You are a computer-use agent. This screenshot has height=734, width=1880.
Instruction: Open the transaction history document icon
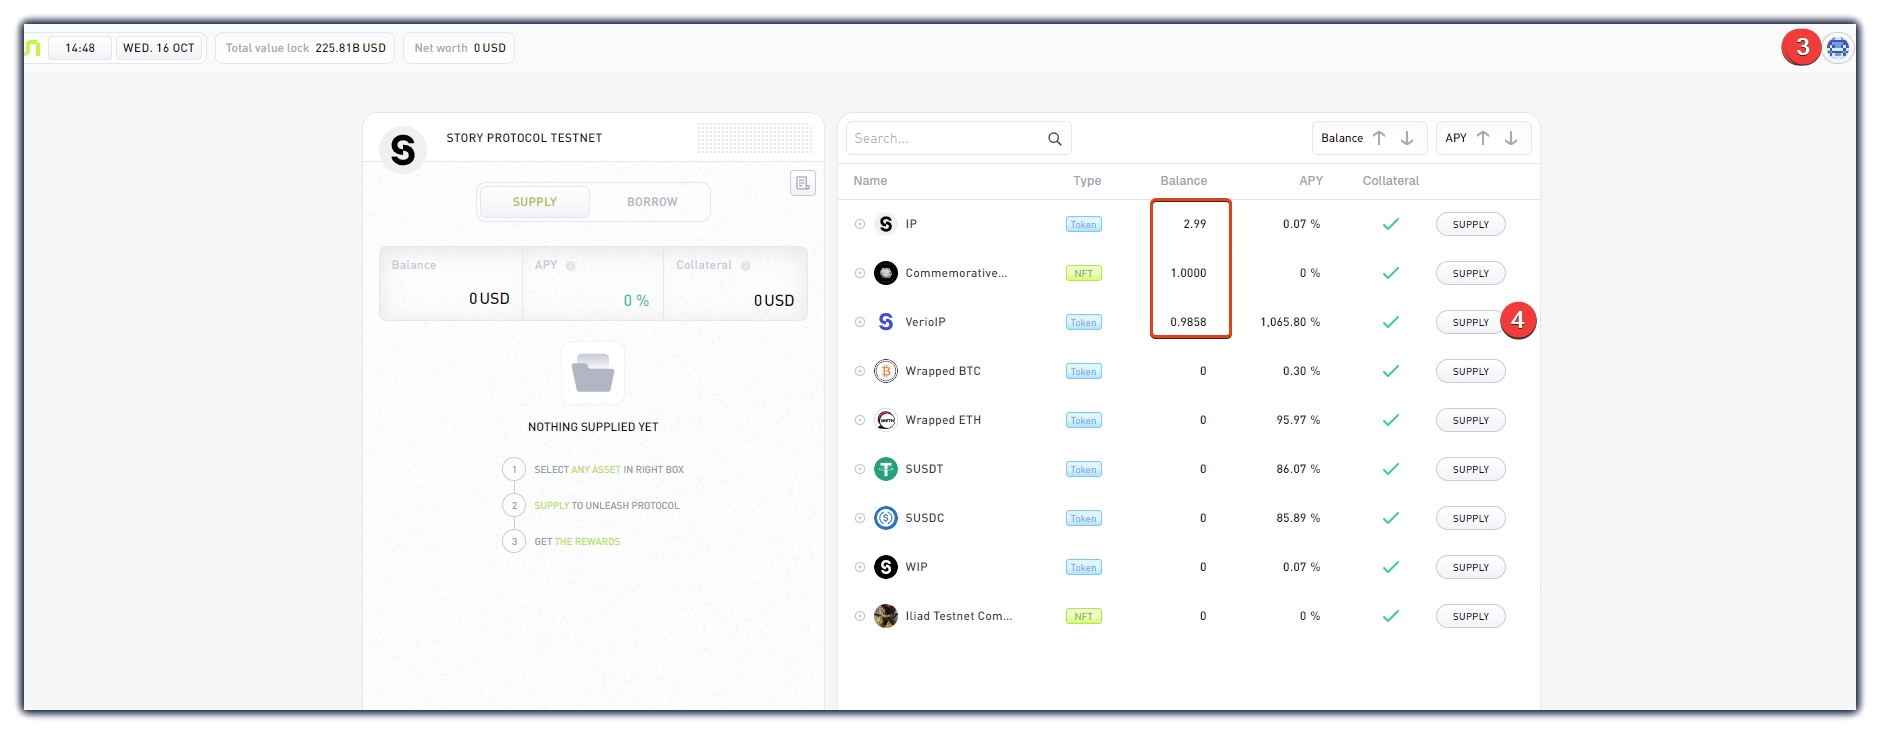coord(802,183)
